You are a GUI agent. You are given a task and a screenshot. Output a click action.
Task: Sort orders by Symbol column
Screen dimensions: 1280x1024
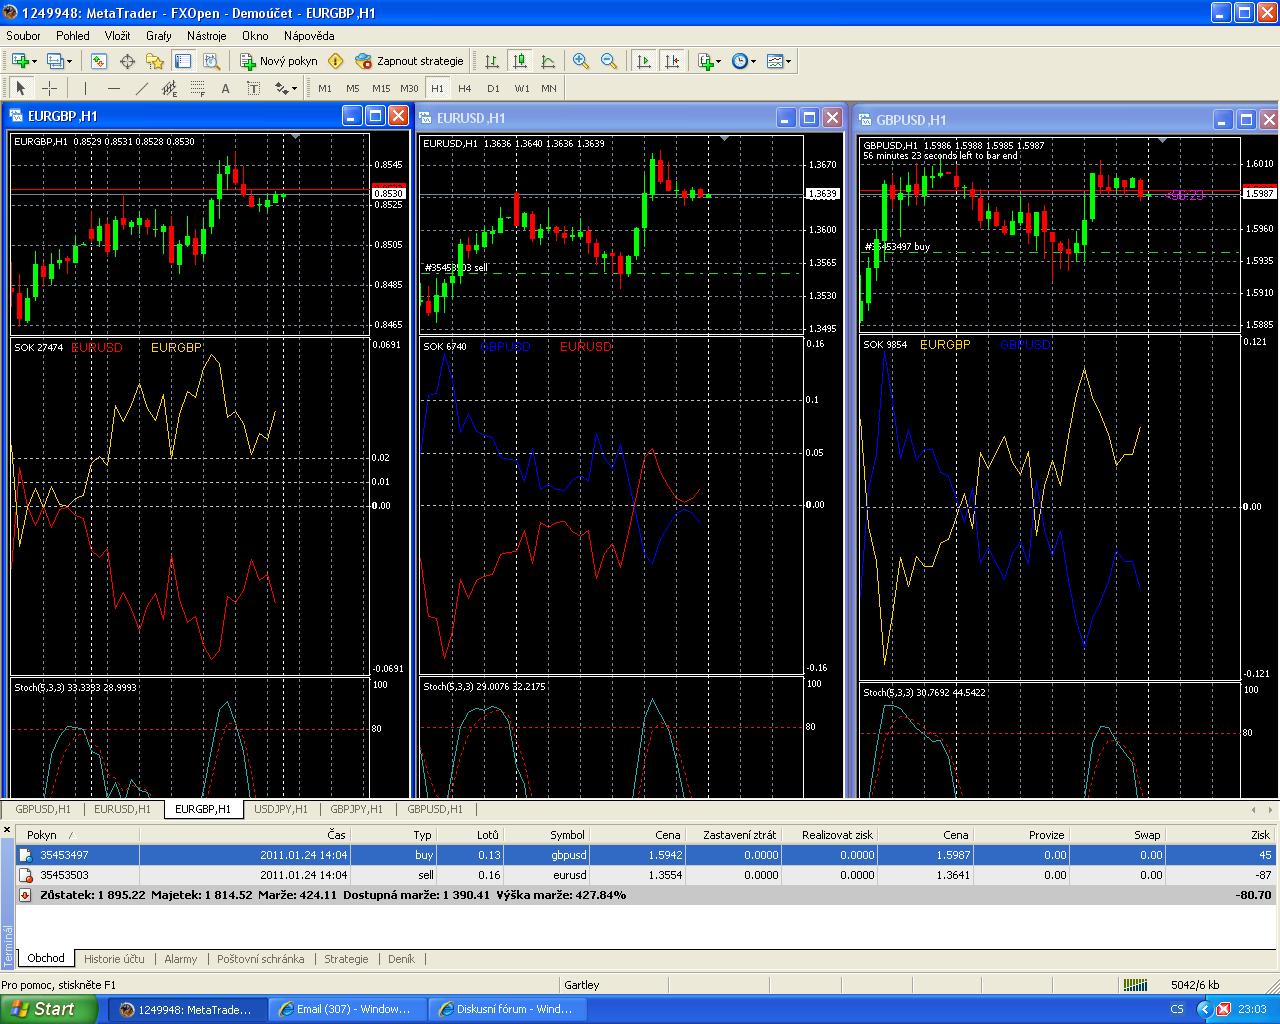point(547,835)
